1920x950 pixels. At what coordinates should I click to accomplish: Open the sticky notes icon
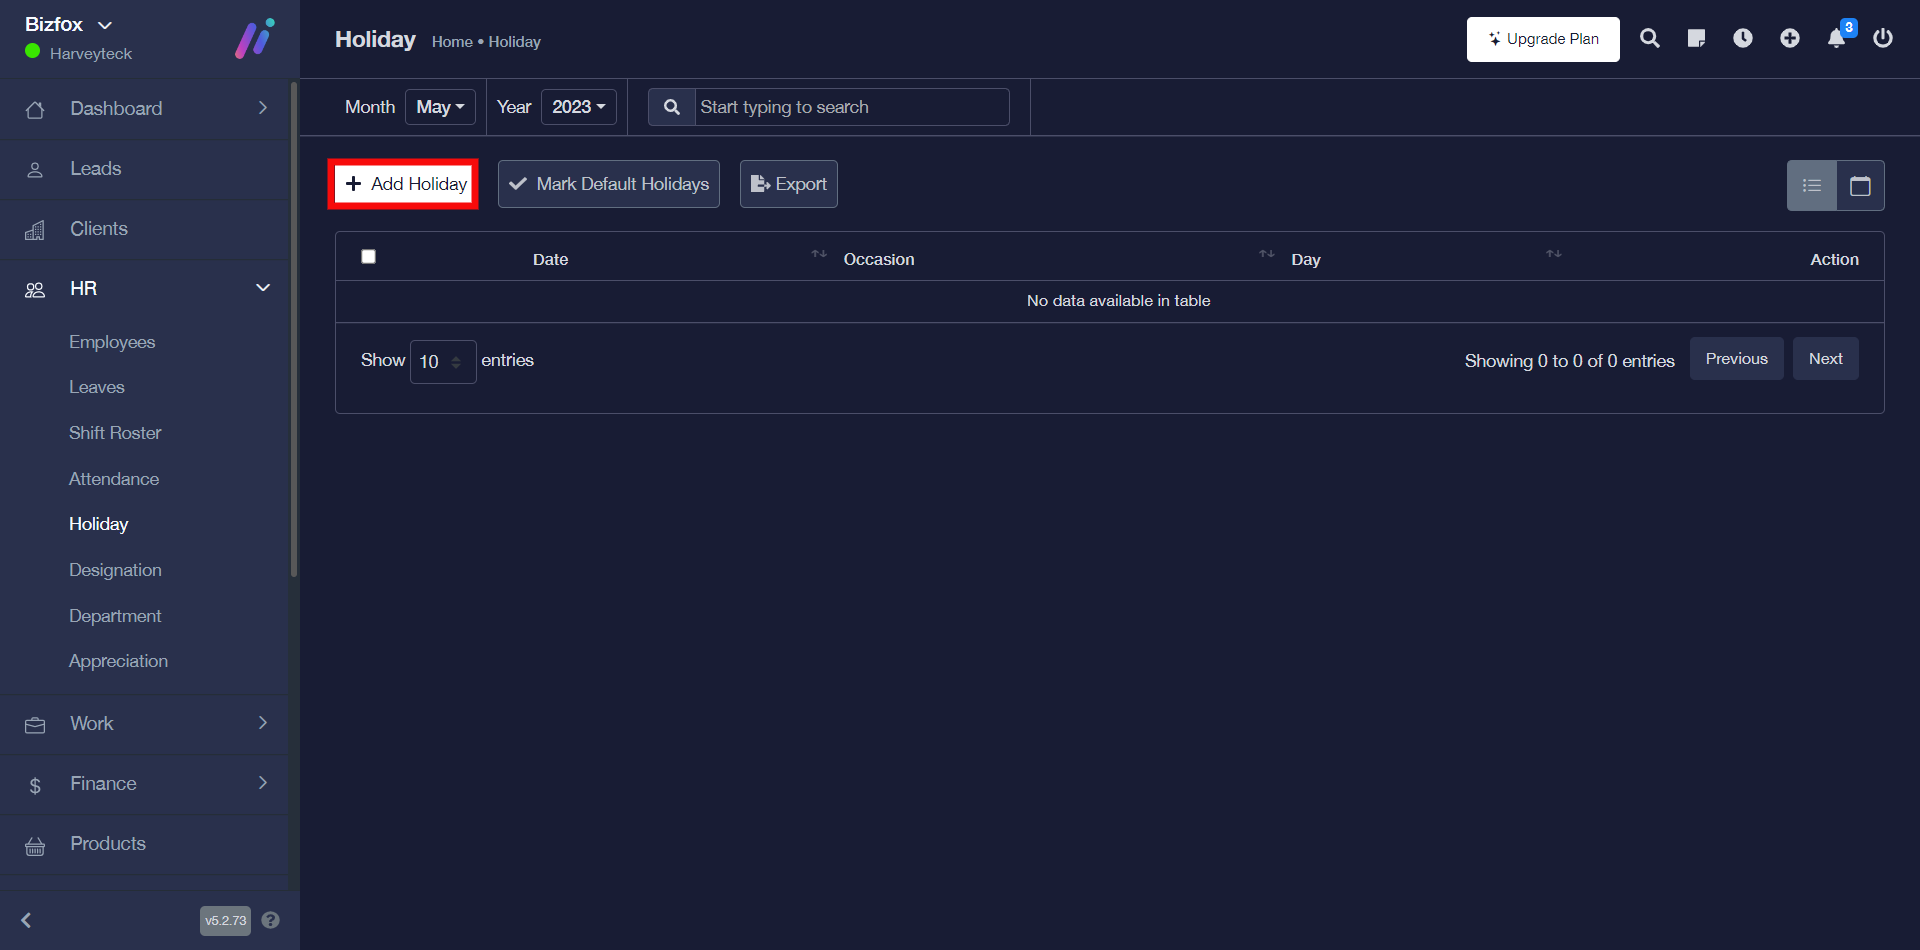[1696, 39]
